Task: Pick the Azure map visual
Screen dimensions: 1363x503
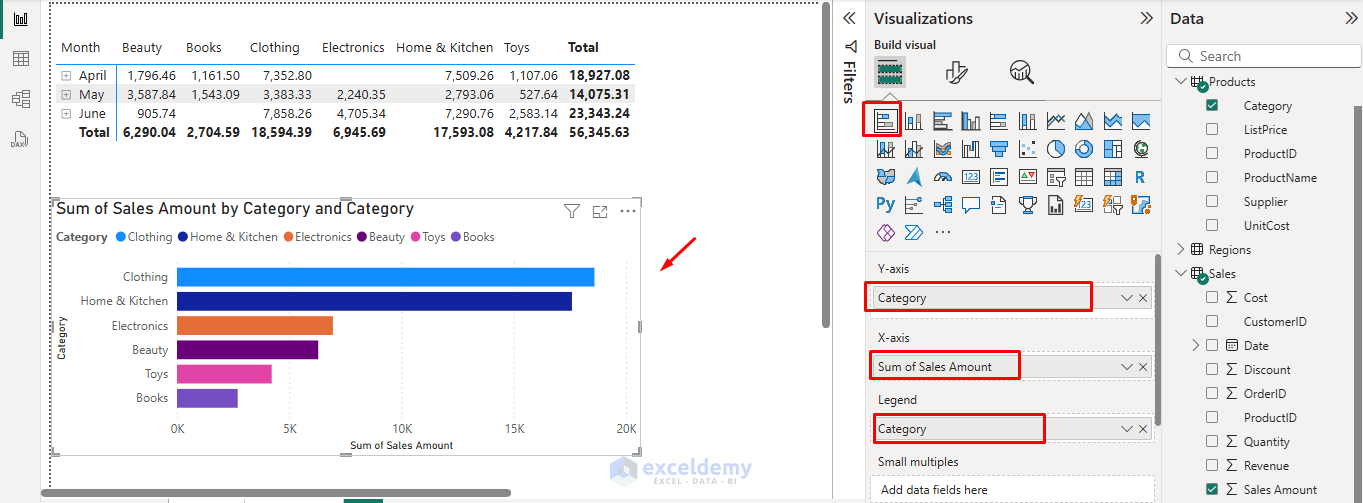Action: (914, 177)
